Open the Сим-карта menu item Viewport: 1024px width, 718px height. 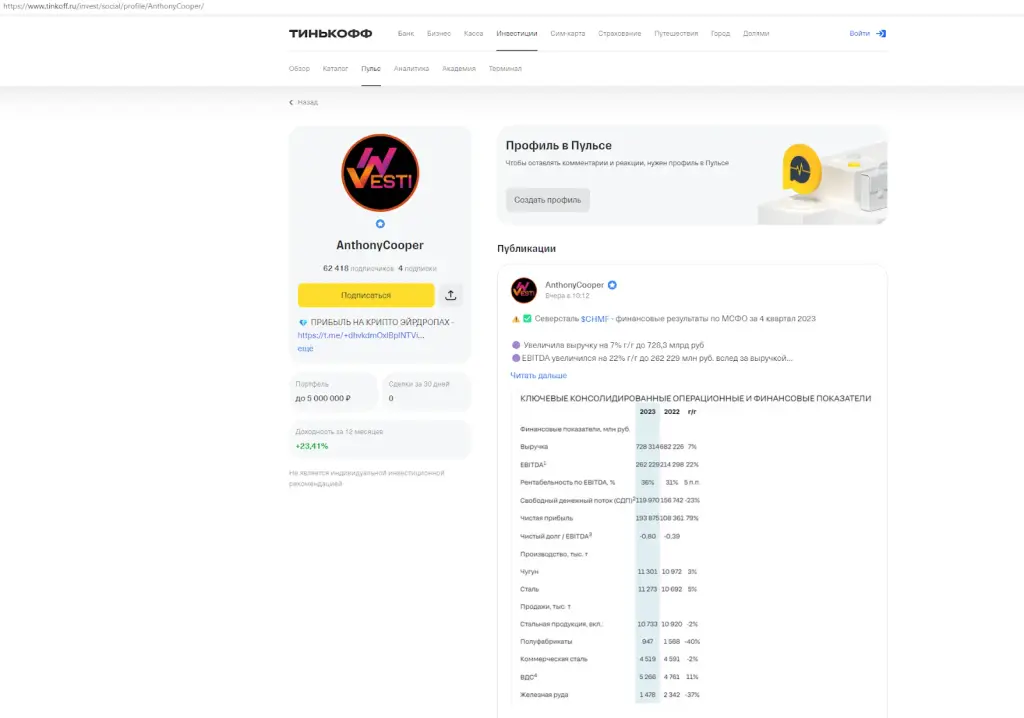click(x=568, y=33)
